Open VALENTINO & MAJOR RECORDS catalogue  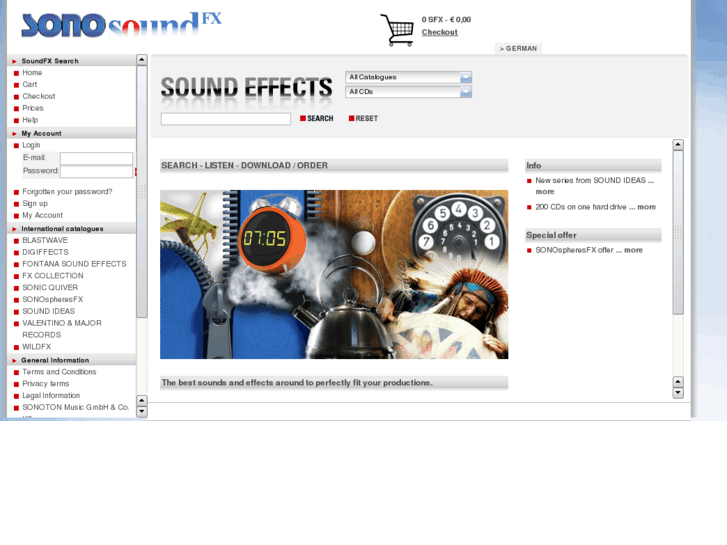pos(62,329)
